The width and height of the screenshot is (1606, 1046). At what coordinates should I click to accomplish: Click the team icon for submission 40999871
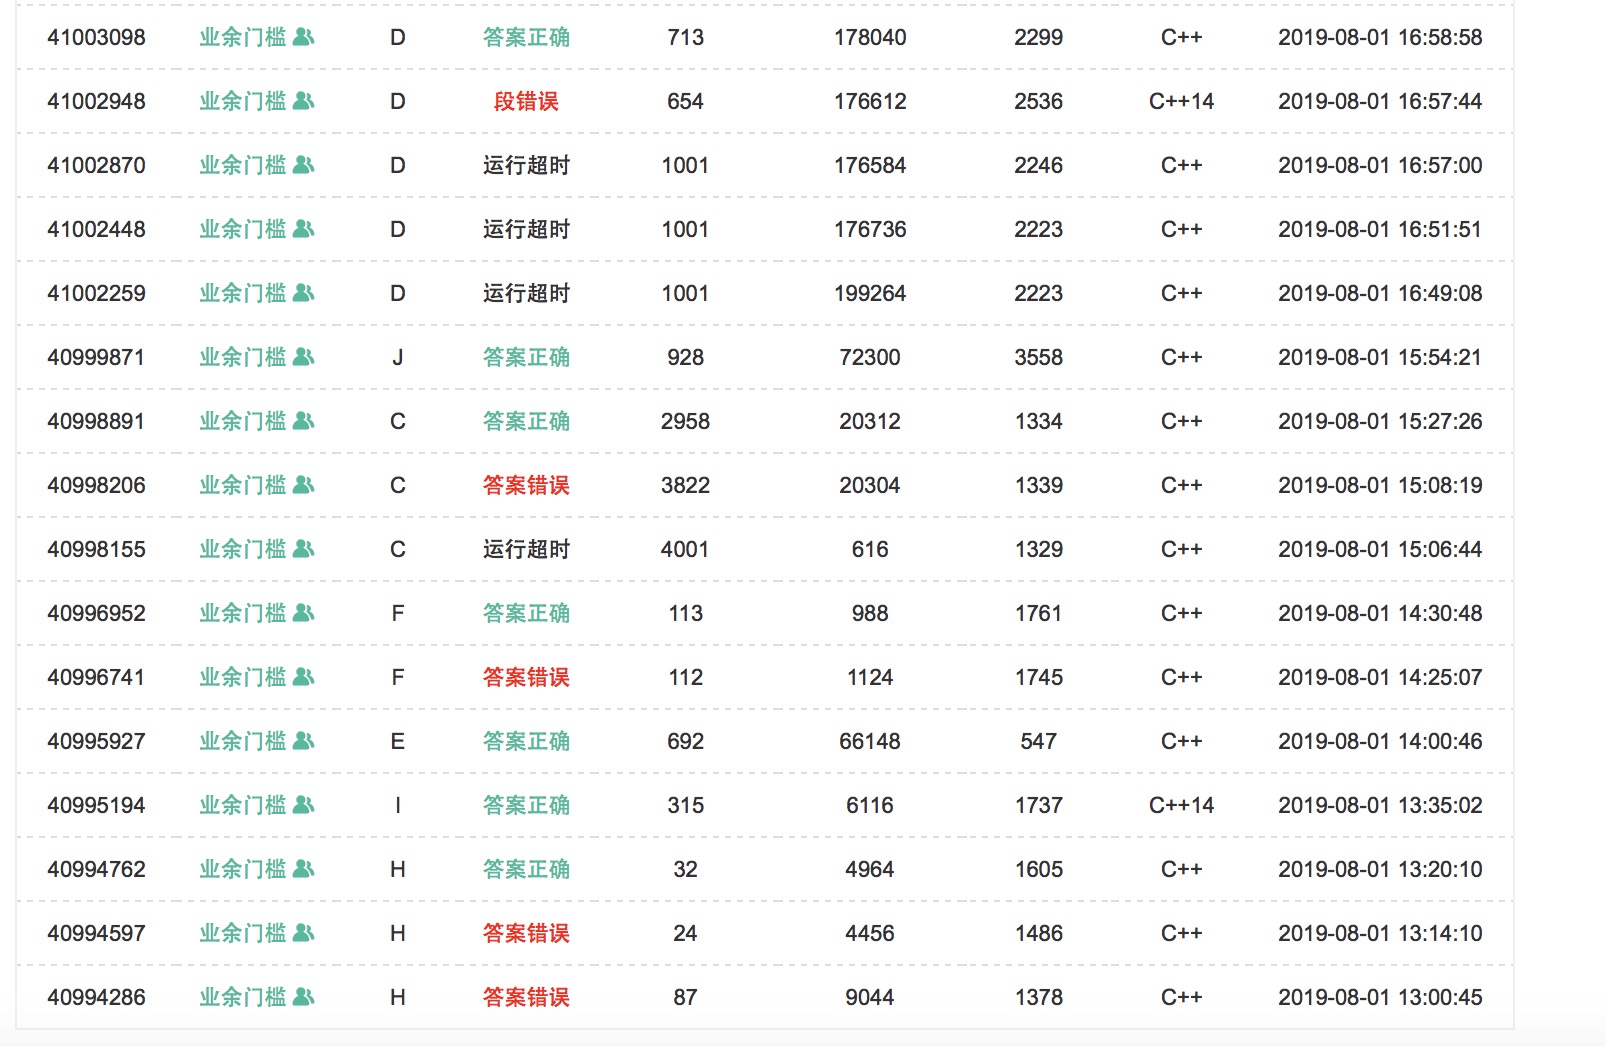pos(304,357)
